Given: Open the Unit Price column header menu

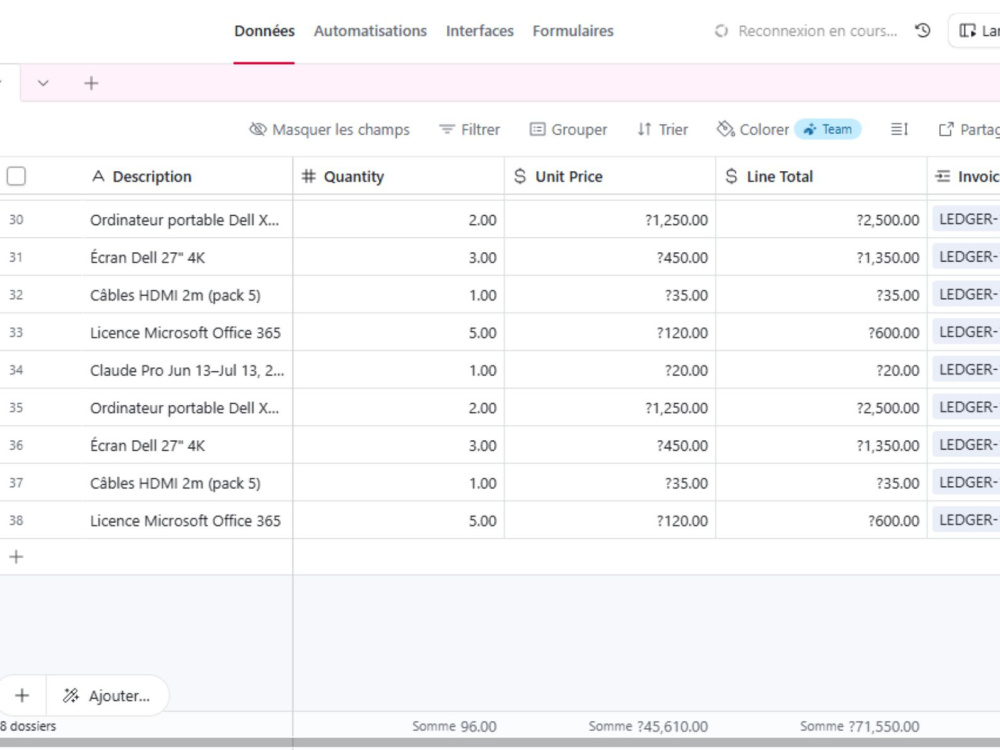Looking at the screenshot, I should coord(610,176).
